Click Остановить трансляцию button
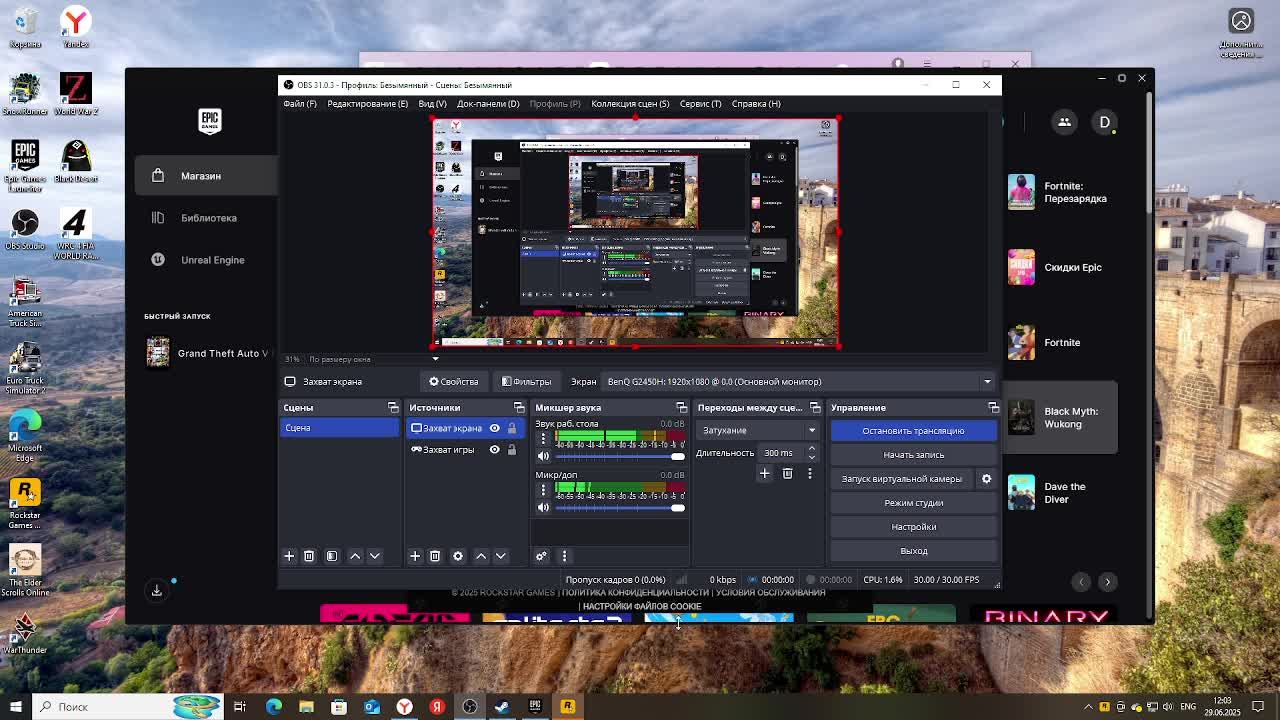 pyautogui.click(x=913, y=431)
